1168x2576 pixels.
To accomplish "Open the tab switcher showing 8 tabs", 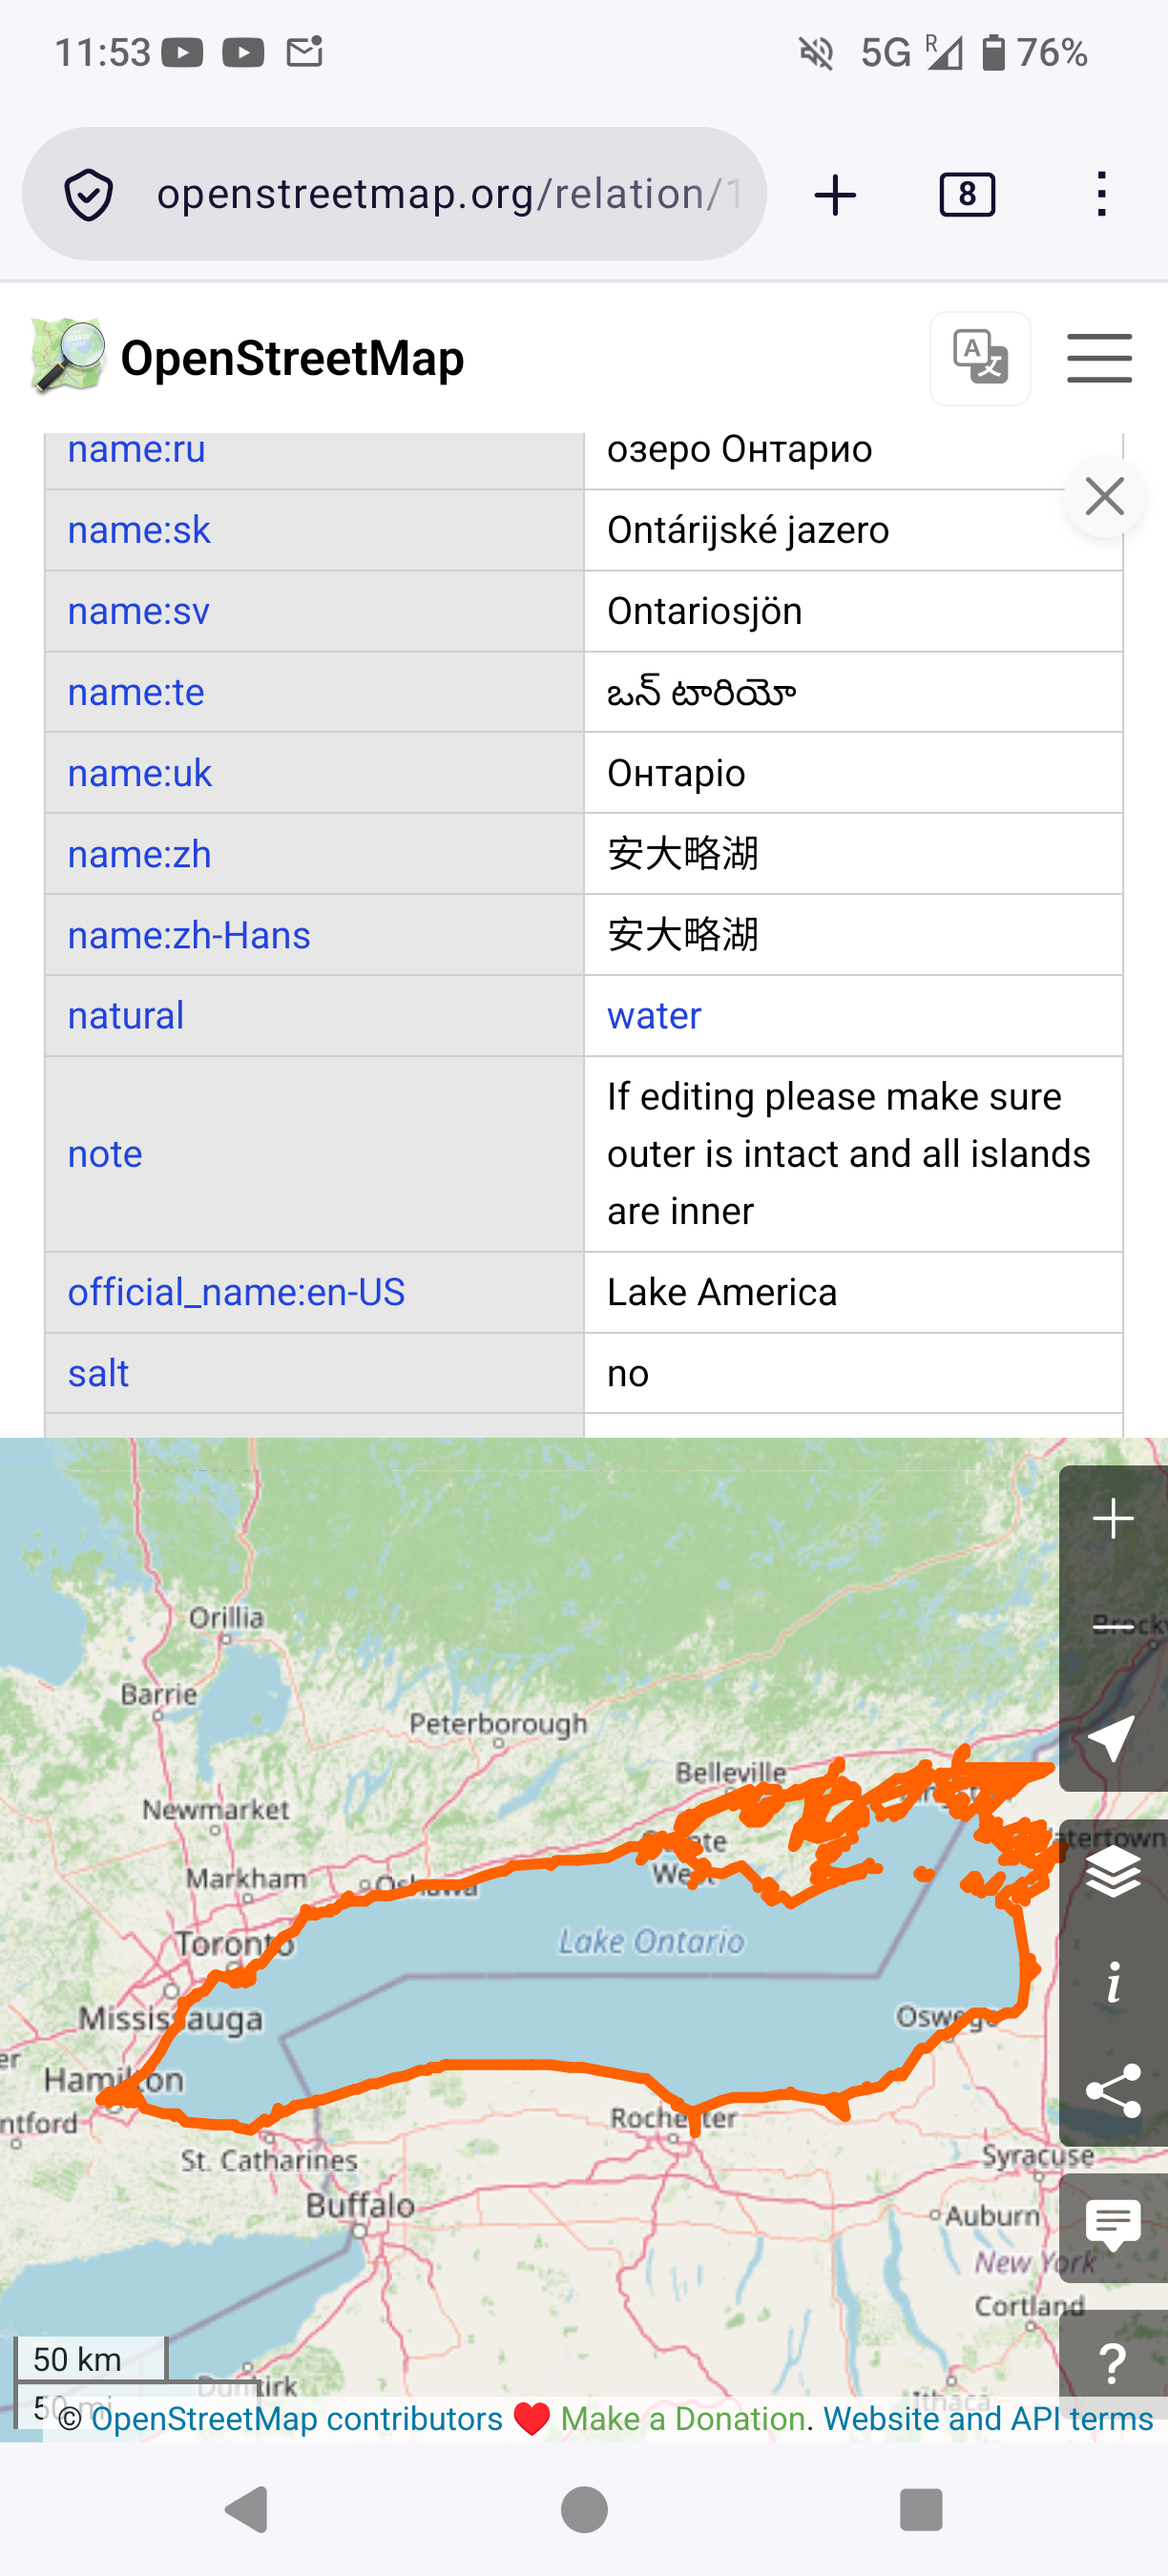I will tap(967, 194).
